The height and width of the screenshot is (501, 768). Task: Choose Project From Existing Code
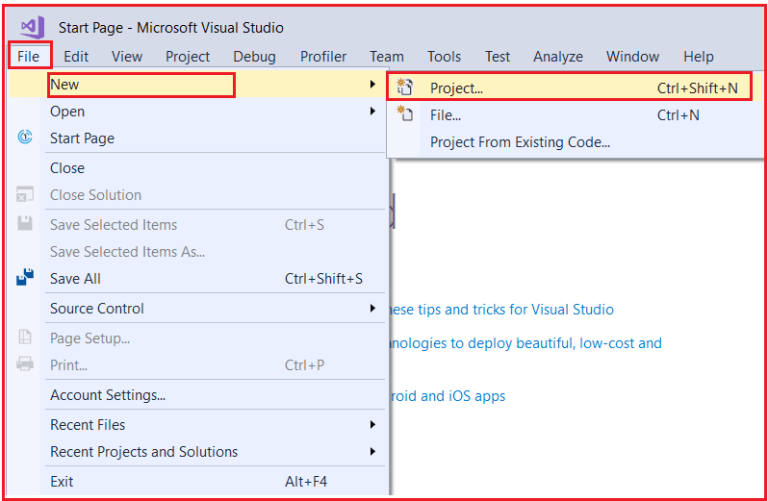520,142
